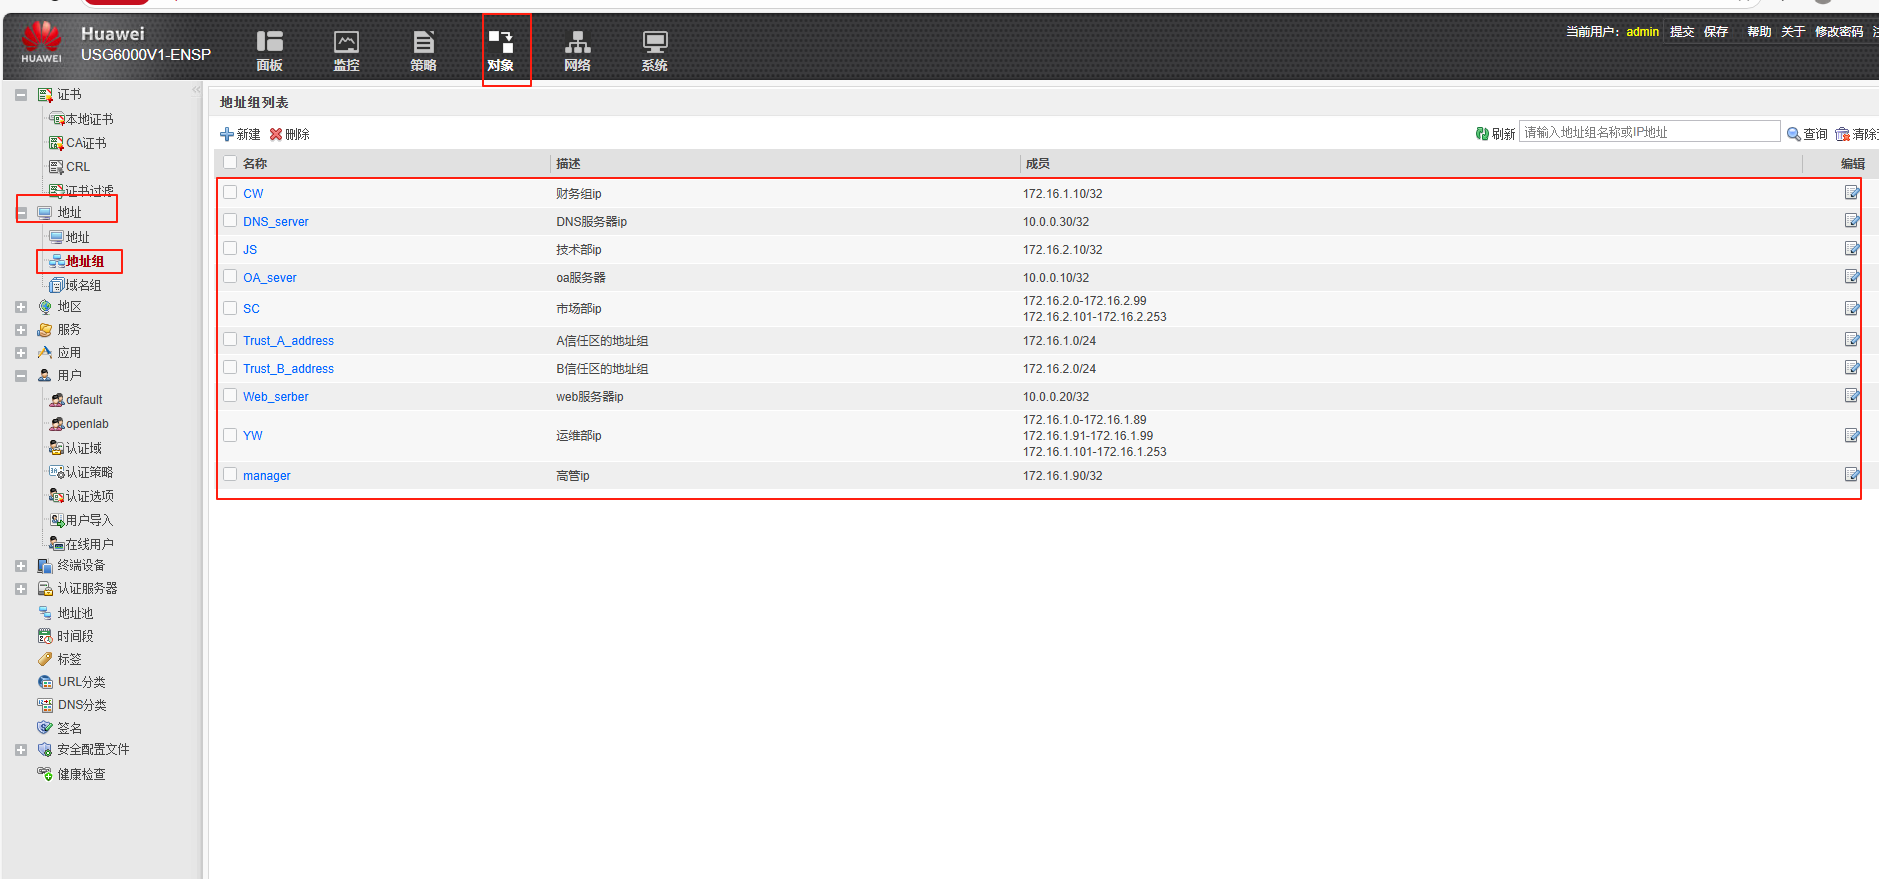Expand the 服务 tree node
Screen dimensions: 1879x879
point(21,329)
